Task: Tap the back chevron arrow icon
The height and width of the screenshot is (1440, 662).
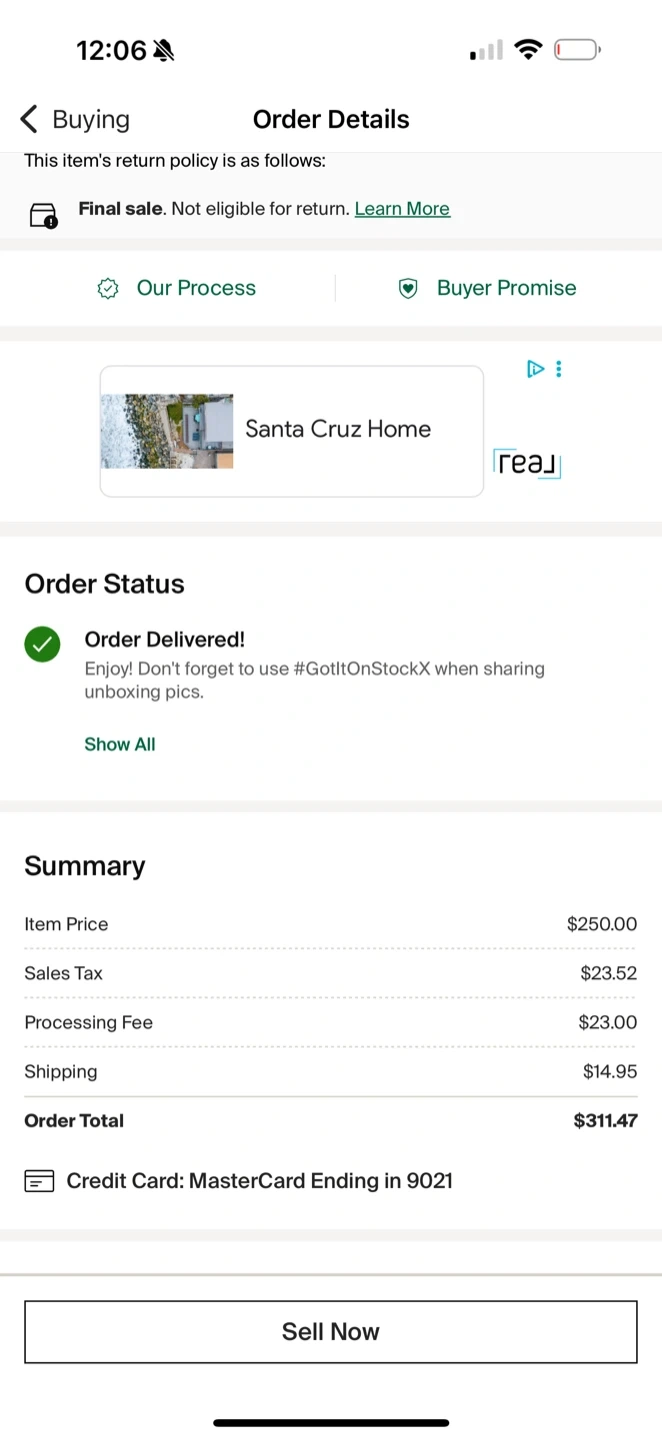Action: pyautogui.click(x=29, y=119)
